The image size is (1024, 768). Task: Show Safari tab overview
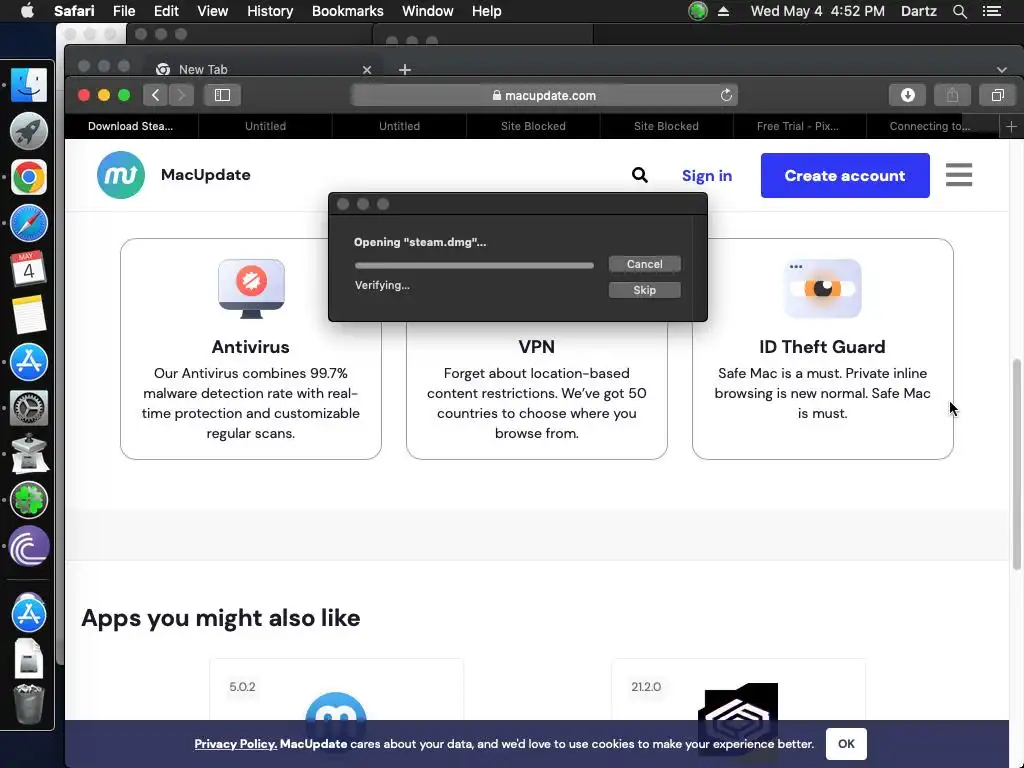[997, 95]
